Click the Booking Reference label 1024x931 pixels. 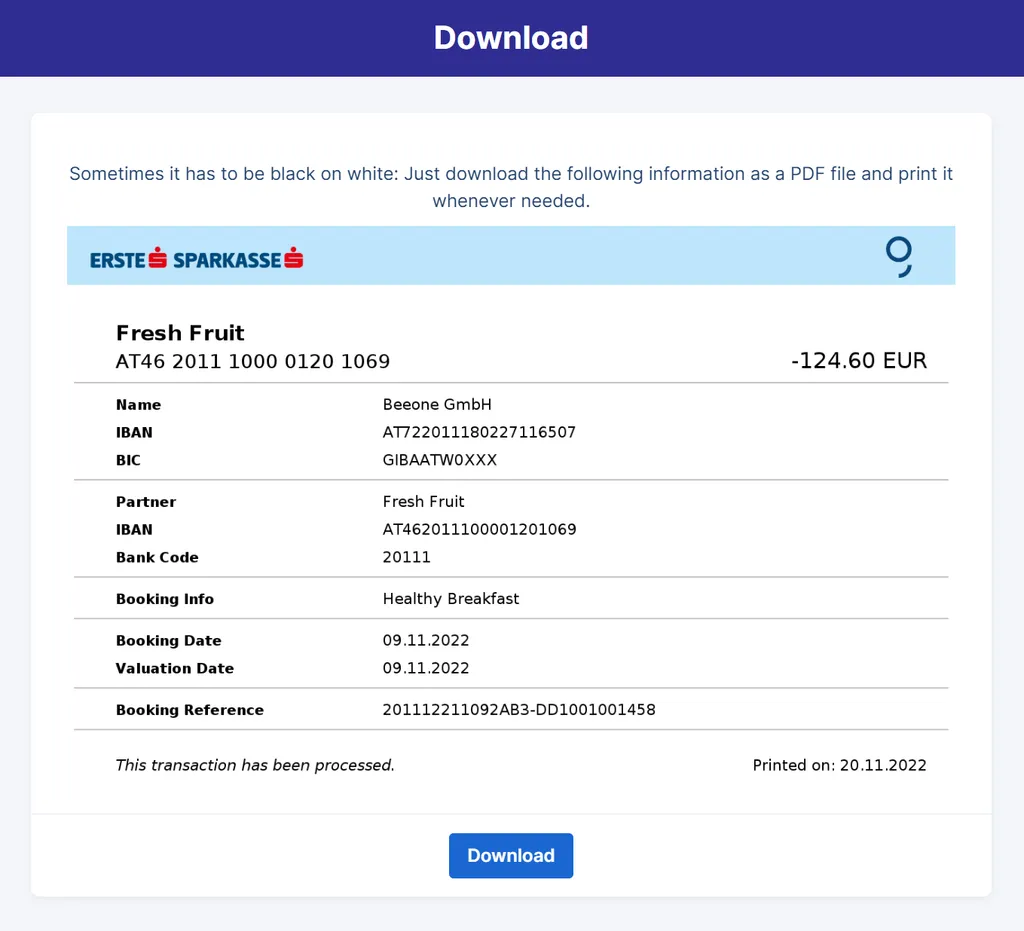pyautogui.click(x=190, y=710)
